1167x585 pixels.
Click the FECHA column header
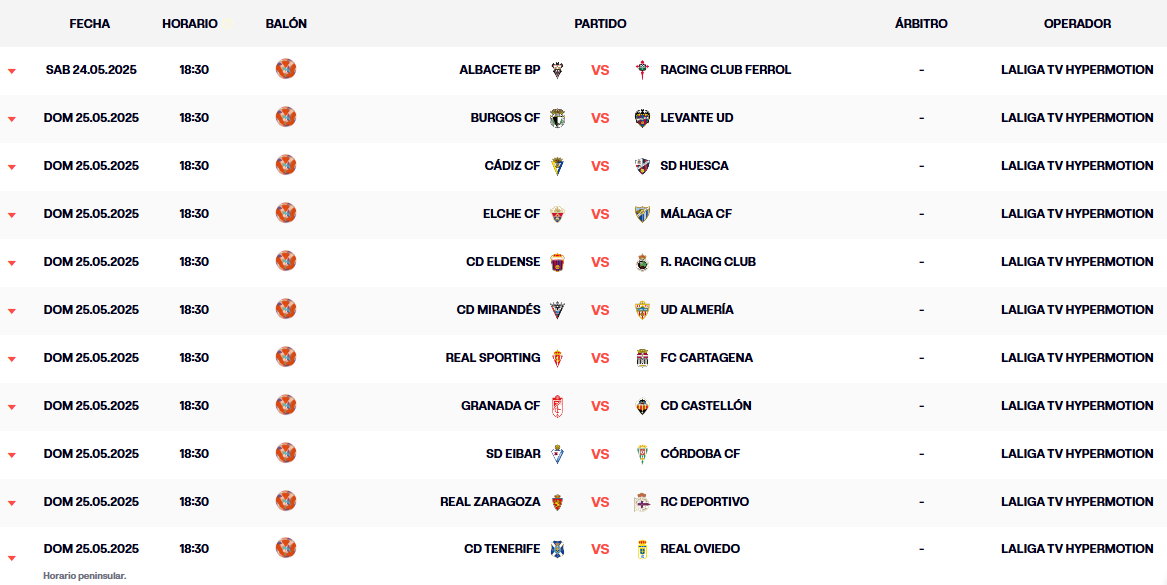point(89,24)
